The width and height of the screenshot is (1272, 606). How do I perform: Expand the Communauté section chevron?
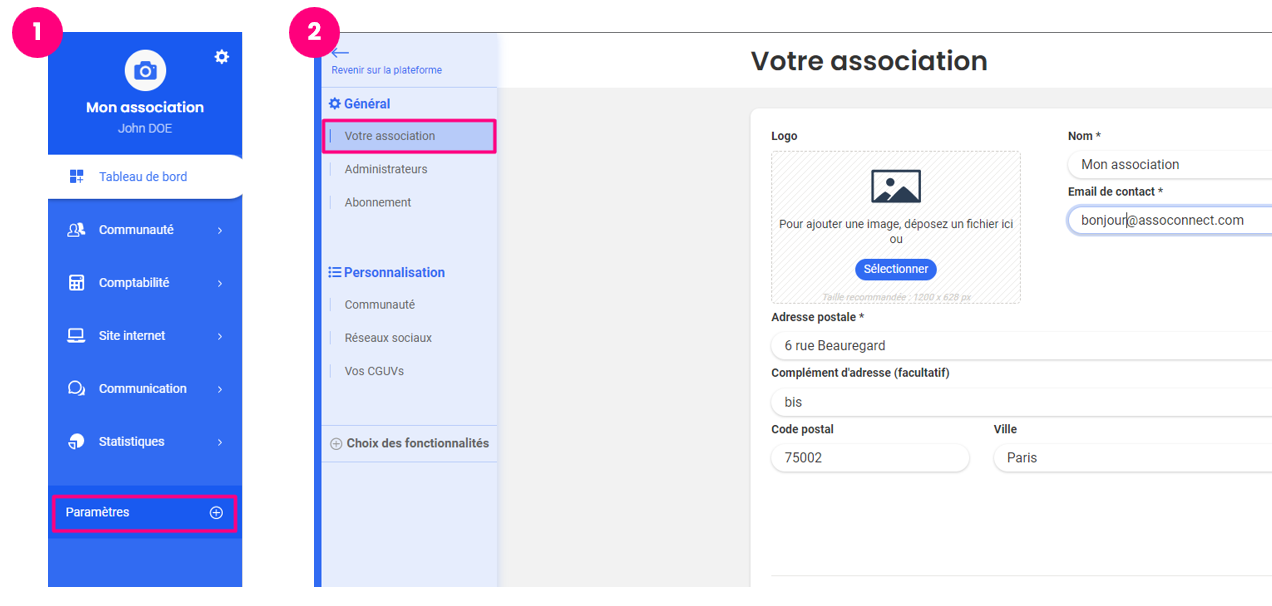click(x=220, y=229)
